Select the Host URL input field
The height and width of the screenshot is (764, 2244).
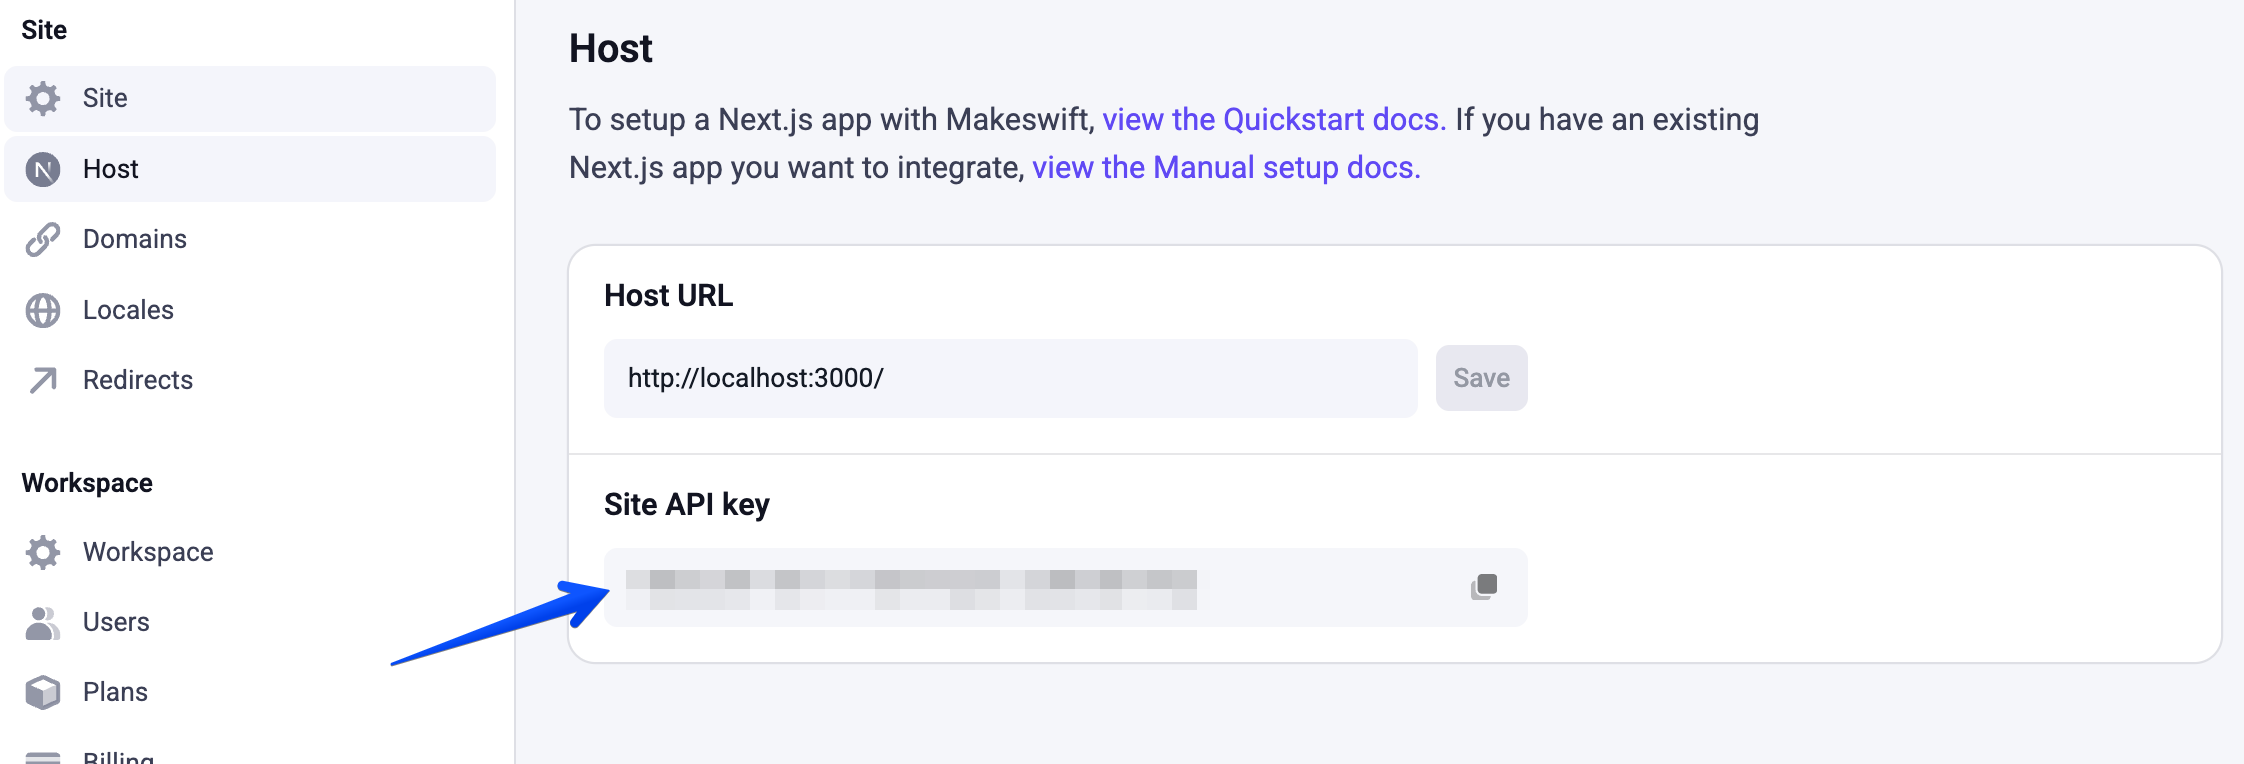pos(1008,377)
